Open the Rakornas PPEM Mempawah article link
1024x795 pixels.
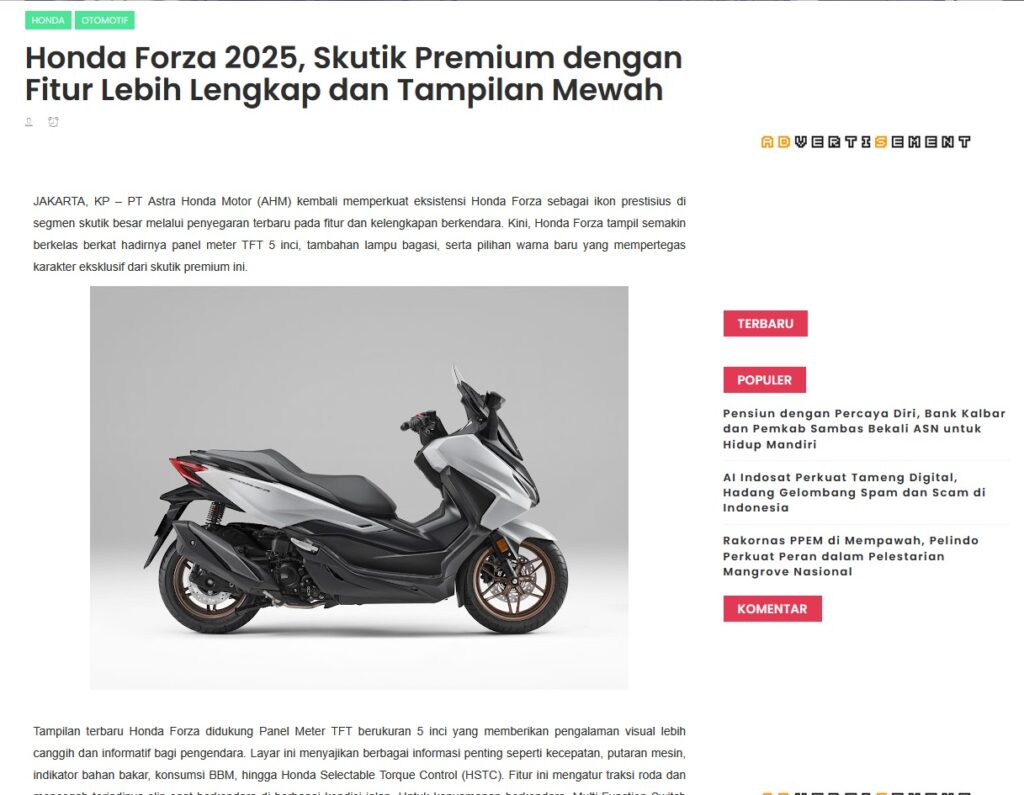pos(850,556)
